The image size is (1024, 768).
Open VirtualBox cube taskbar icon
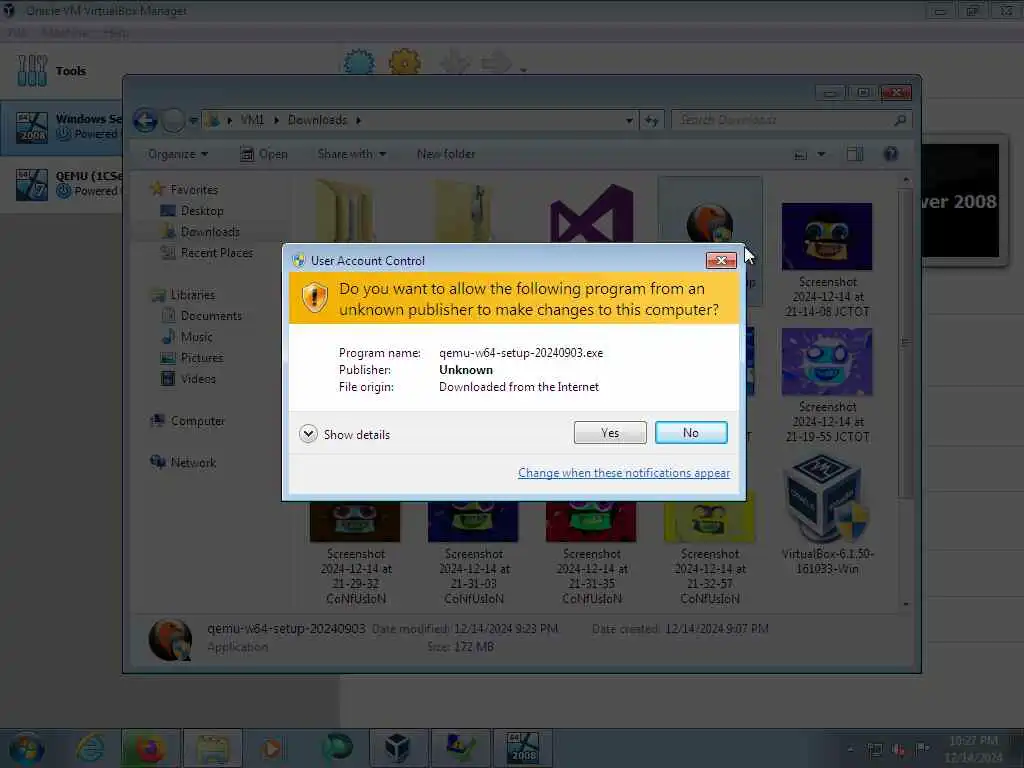click(x=398, y=748)
